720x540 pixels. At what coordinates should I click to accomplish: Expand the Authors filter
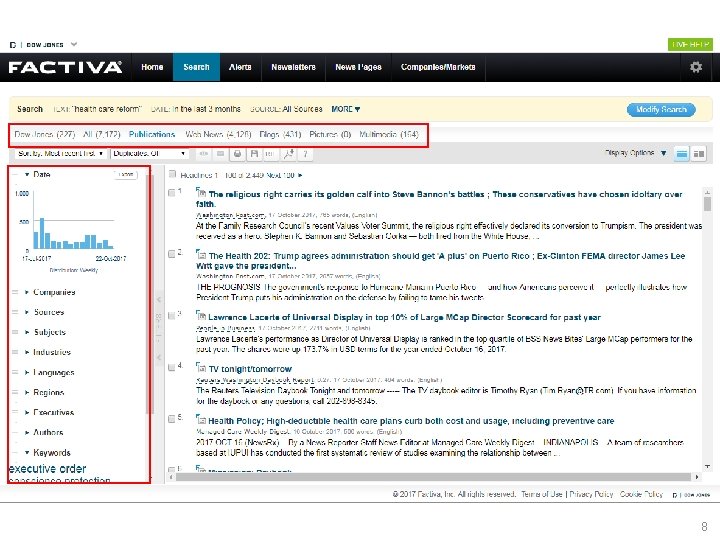[27, 433]
